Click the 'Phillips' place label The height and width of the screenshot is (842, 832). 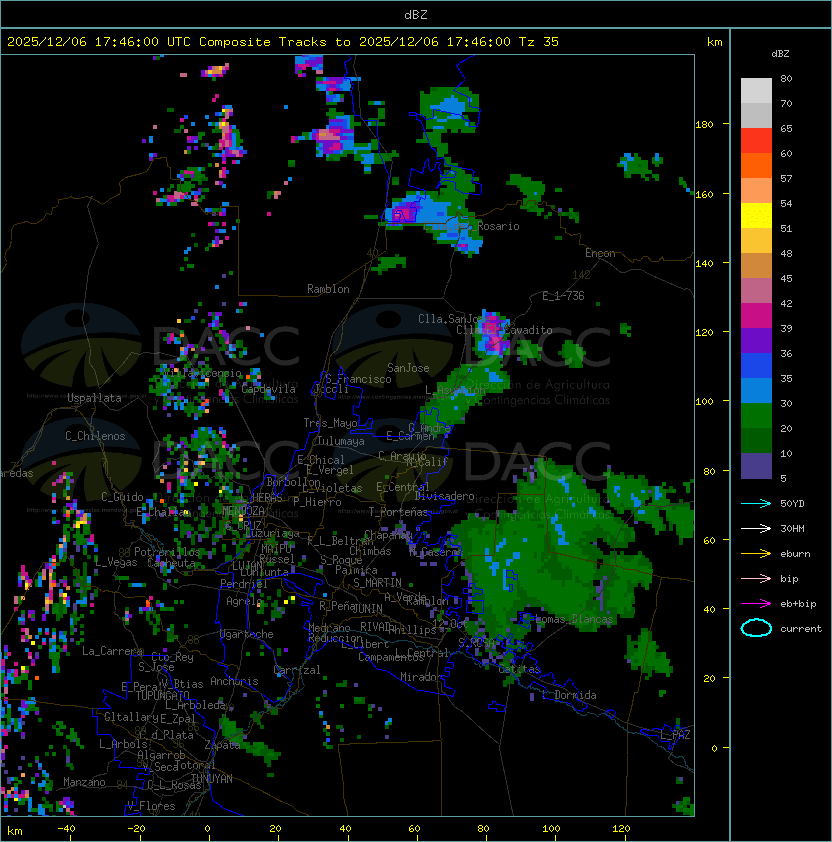point(412,630)
